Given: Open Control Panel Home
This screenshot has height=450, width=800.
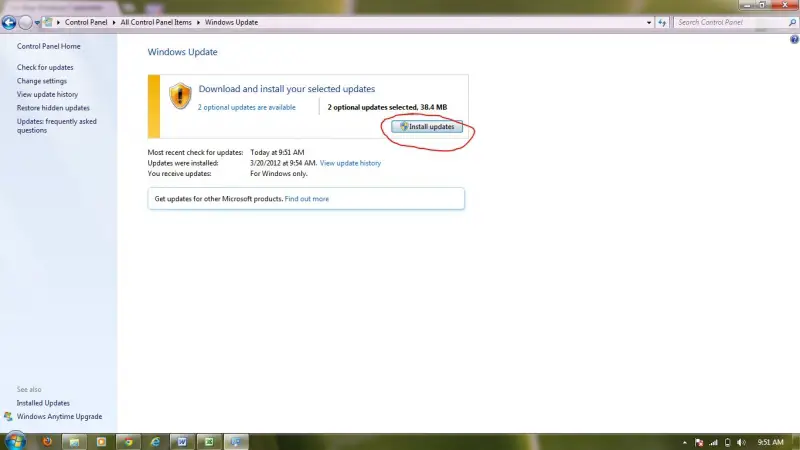Looking at the screenshot, I should (48, 46).
